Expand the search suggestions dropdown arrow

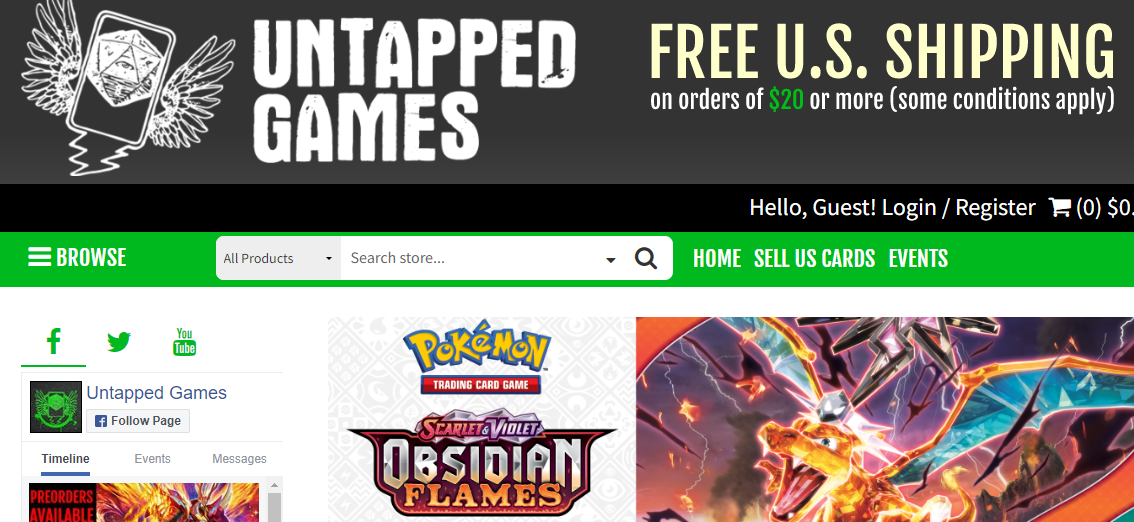coord(610,260)
